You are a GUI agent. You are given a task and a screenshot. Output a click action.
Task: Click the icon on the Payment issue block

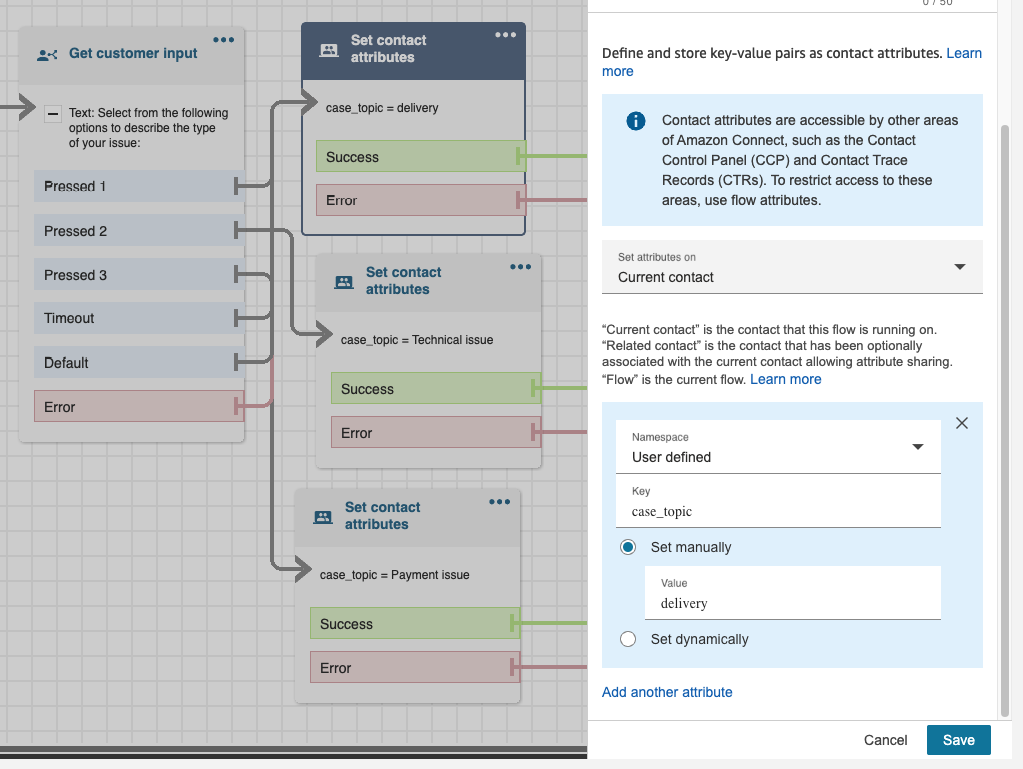(x=323, y=517)
